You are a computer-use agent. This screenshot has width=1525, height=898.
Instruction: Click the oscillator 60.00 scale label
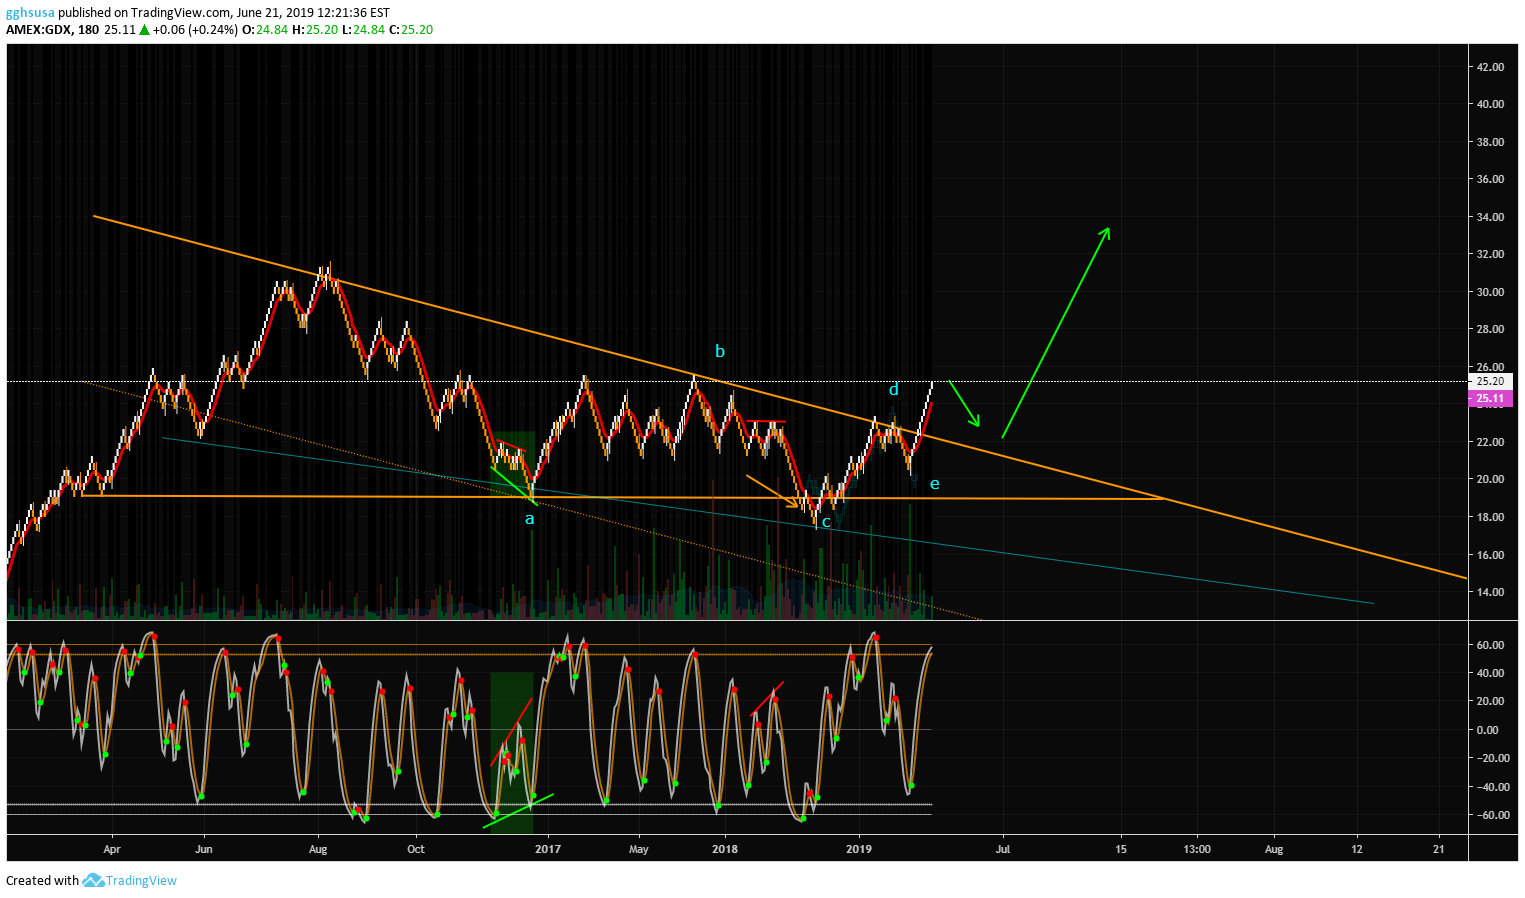(x=1490, y=645)
